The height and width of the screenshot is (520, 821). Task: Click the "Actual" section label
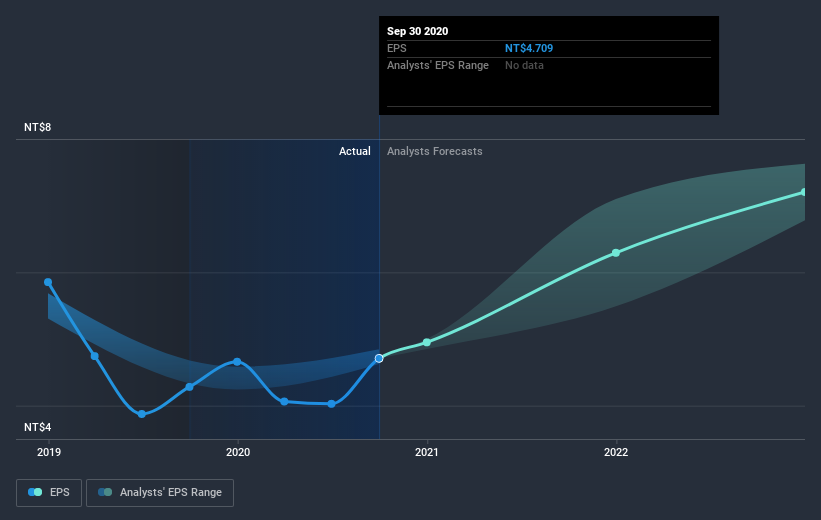coord(354,151)
